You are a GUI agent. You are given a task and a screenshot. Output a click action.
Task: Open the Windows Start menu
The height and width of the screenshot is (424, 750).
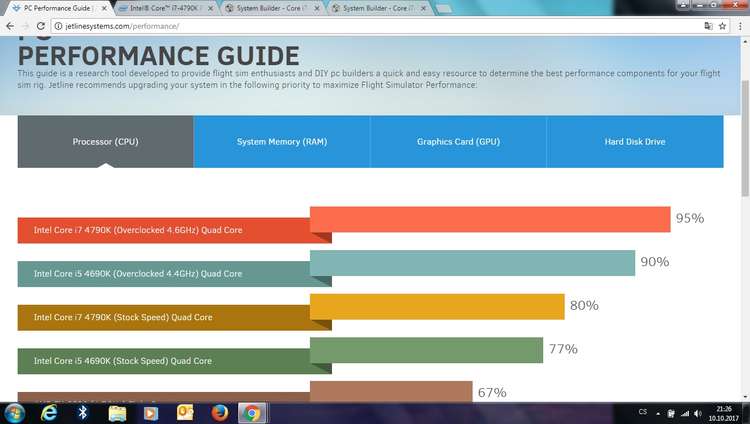[x=14, y=413]
